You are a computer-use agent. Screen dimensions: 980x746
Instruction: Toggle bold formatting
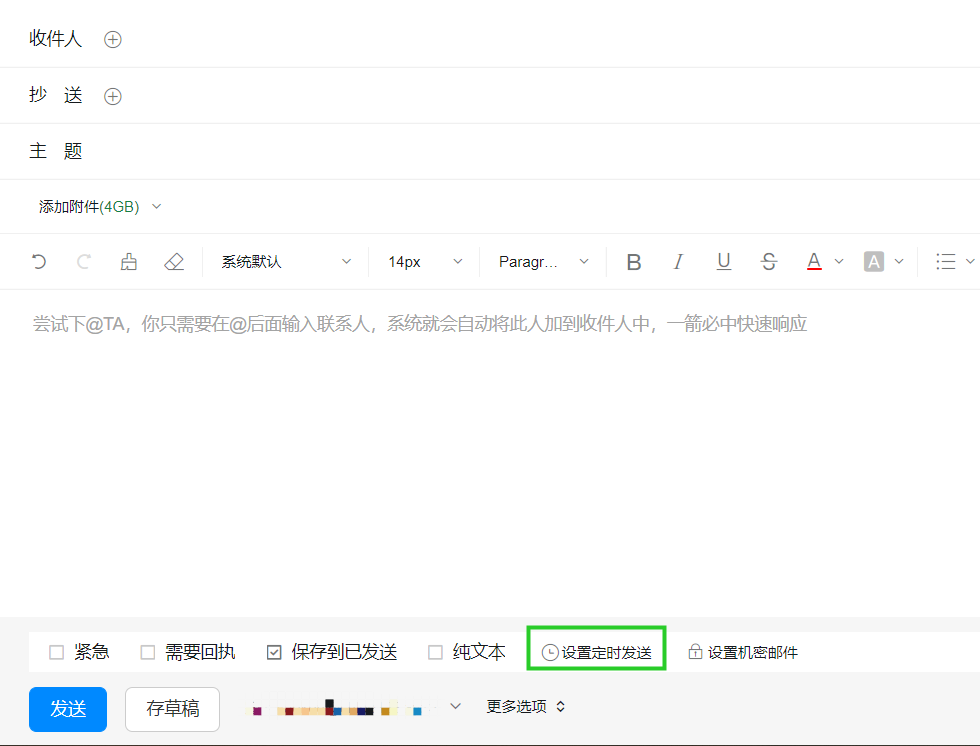click(x=634, y=262)
